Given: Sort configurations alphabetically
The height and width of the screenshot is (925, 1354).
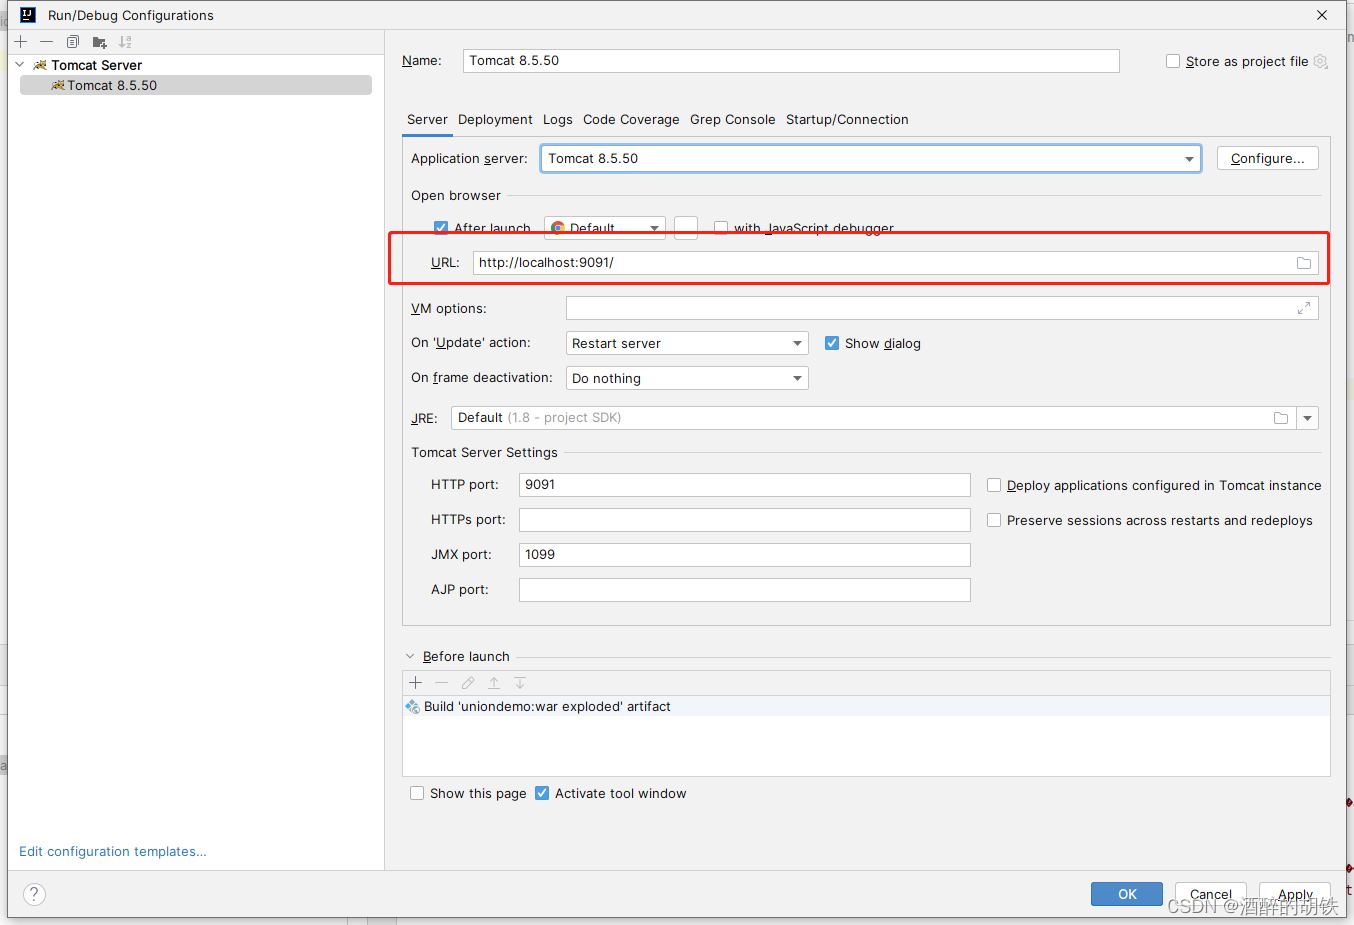Looking at the screenshot, I should [125, 42].
